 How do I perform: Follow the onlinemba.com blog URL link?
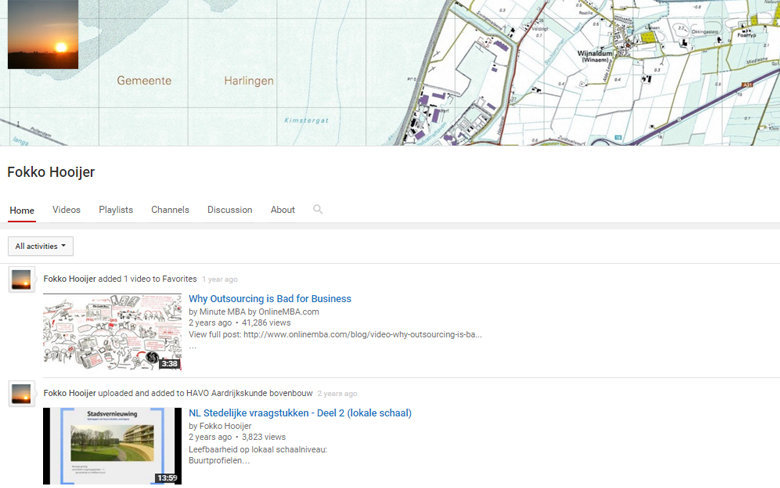point(362,334)
